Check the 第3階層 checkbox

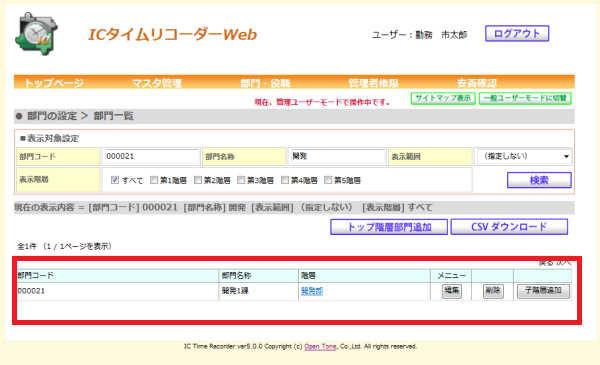click(x=241, y=180)
